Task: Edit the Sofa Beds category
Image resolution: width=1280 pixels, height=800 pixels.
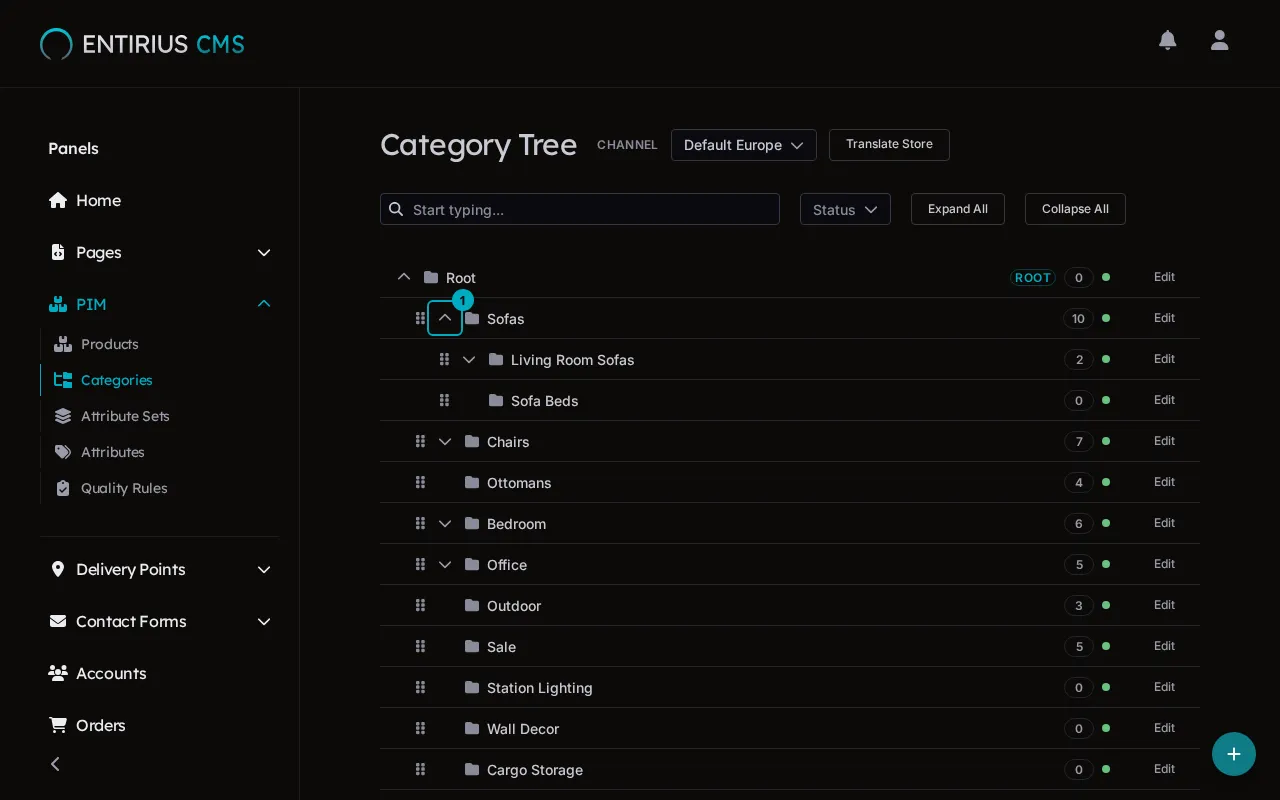Action: tap(1164, 400)
